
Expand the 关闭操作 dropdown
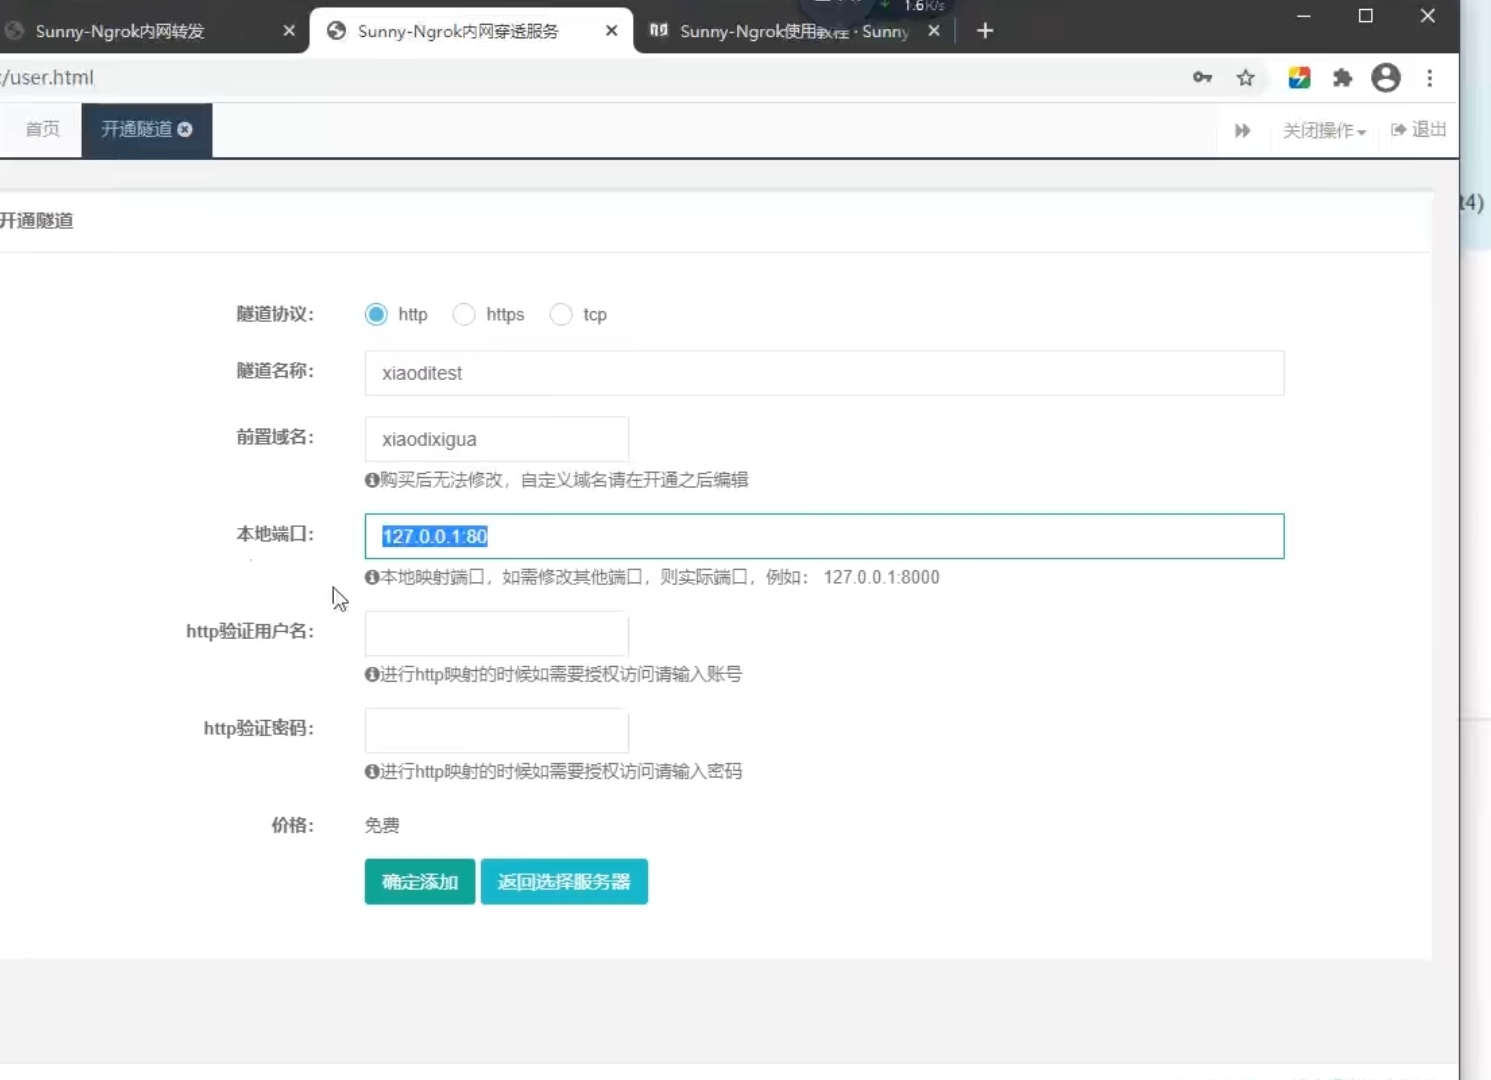1324,131
